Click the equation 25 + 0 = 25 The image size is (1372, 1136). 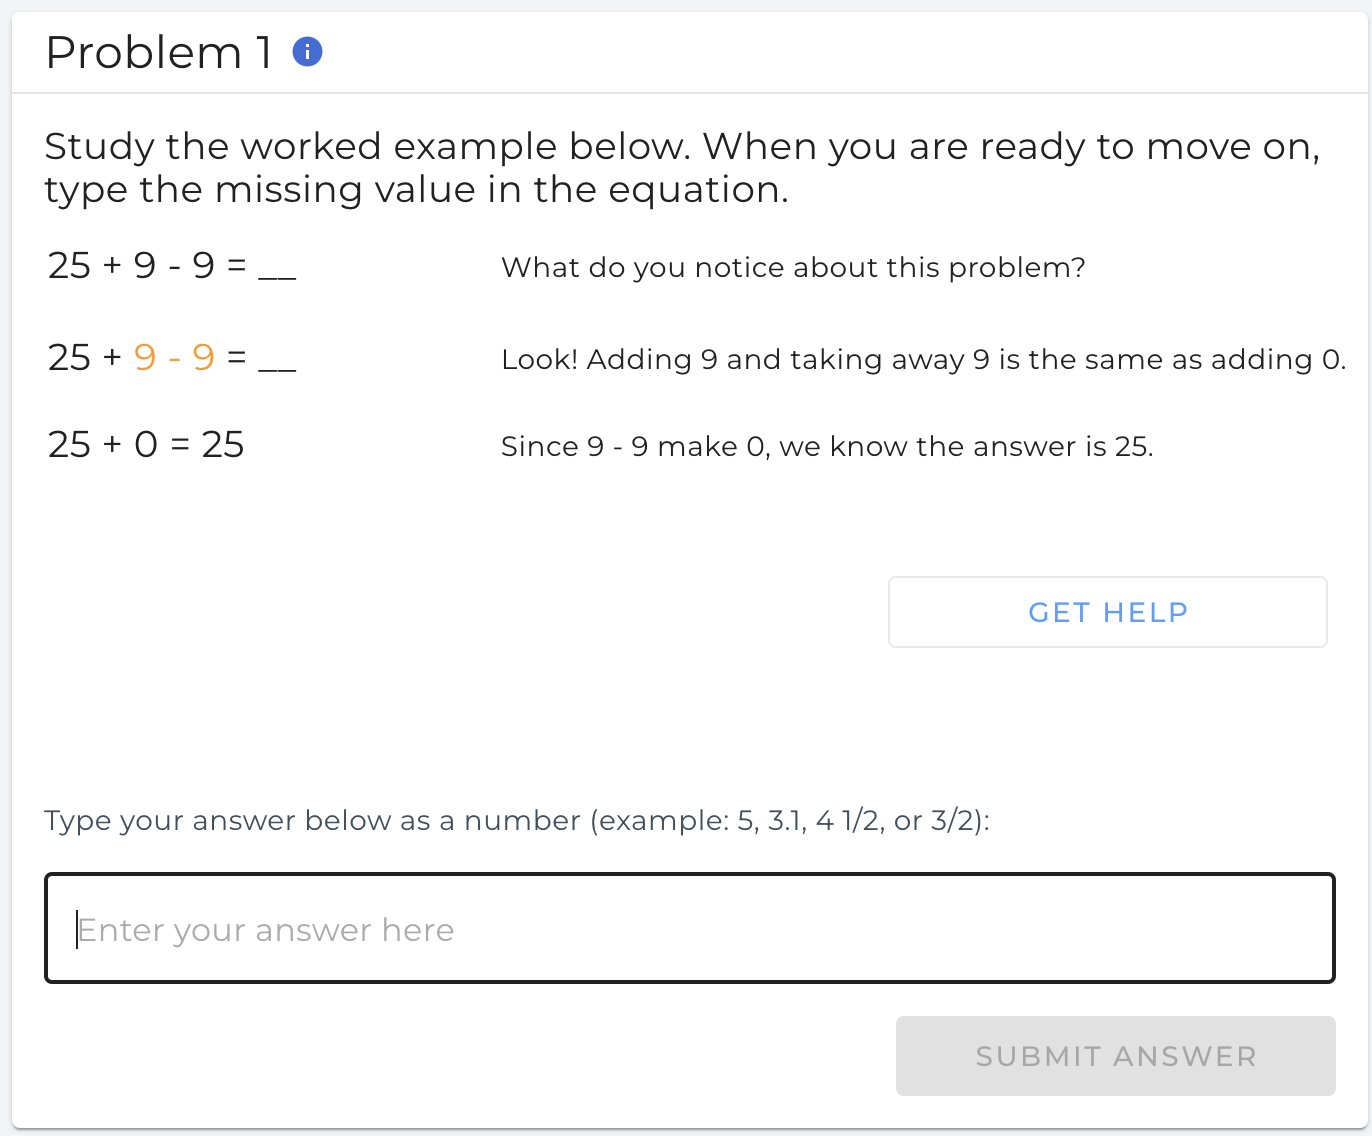coord(146,444)
